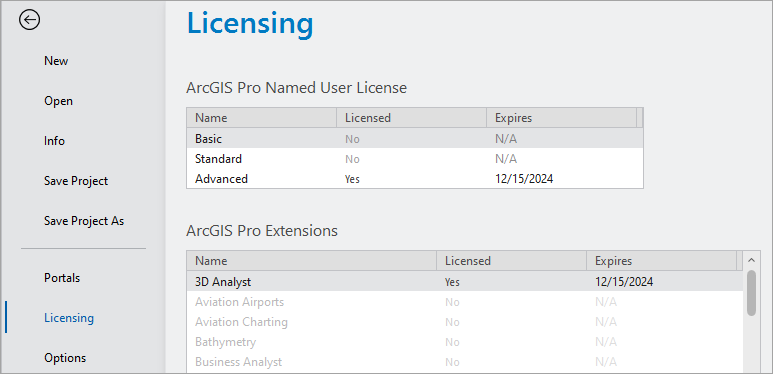The width and height of the screenshot is (773, 374).
Task: Click Name header in Extensions table
Action: [x=312, y=261]
